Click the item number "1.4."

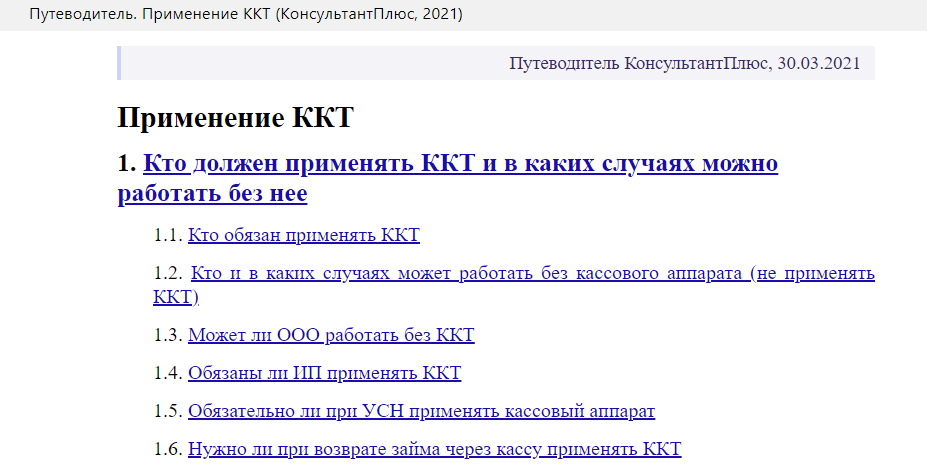point(168,373)
